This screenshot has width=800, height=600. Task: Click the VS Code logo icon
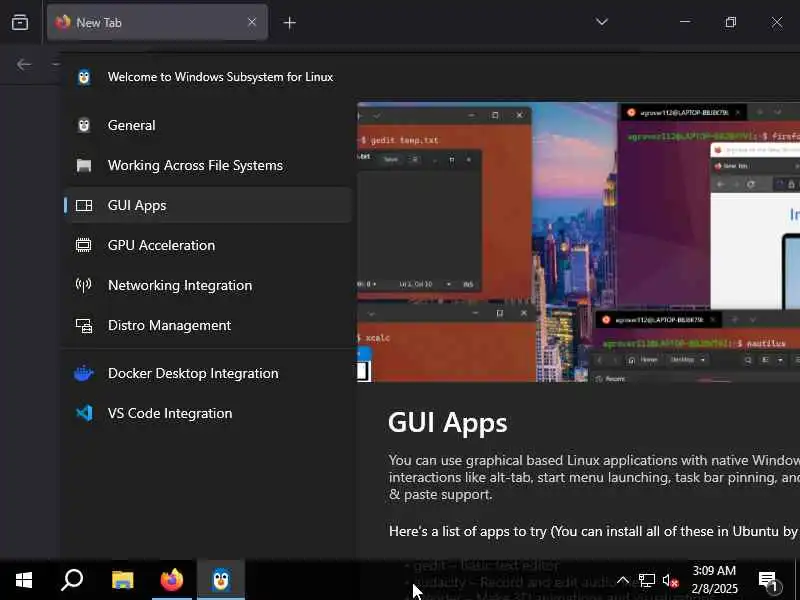(x=84, y=413)
